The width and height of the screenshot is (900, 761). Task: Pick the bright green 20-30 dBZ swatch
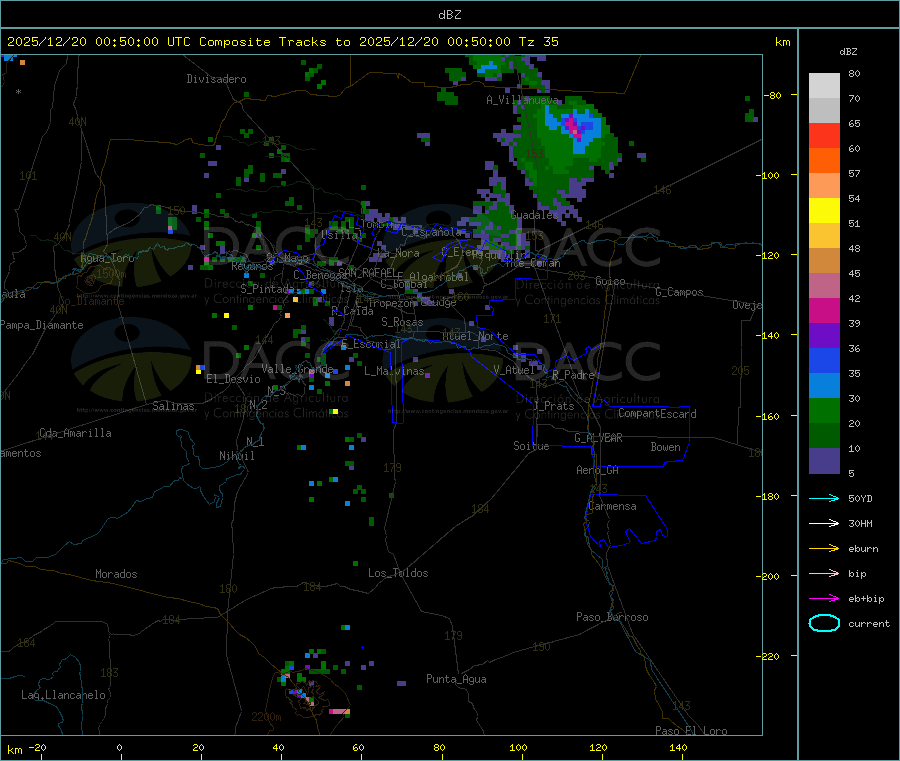pyautogui.click(x=824, y=410)
